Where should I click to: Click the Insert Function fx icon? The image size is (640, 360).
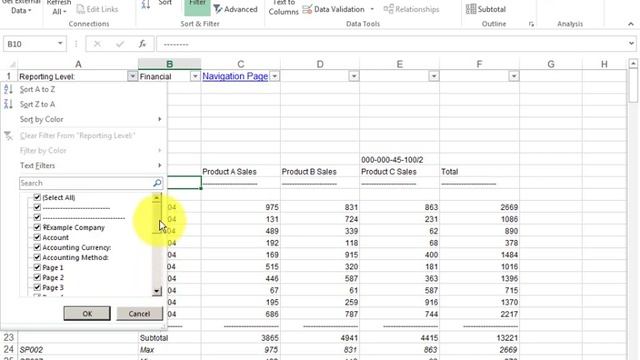coord(142,44)
